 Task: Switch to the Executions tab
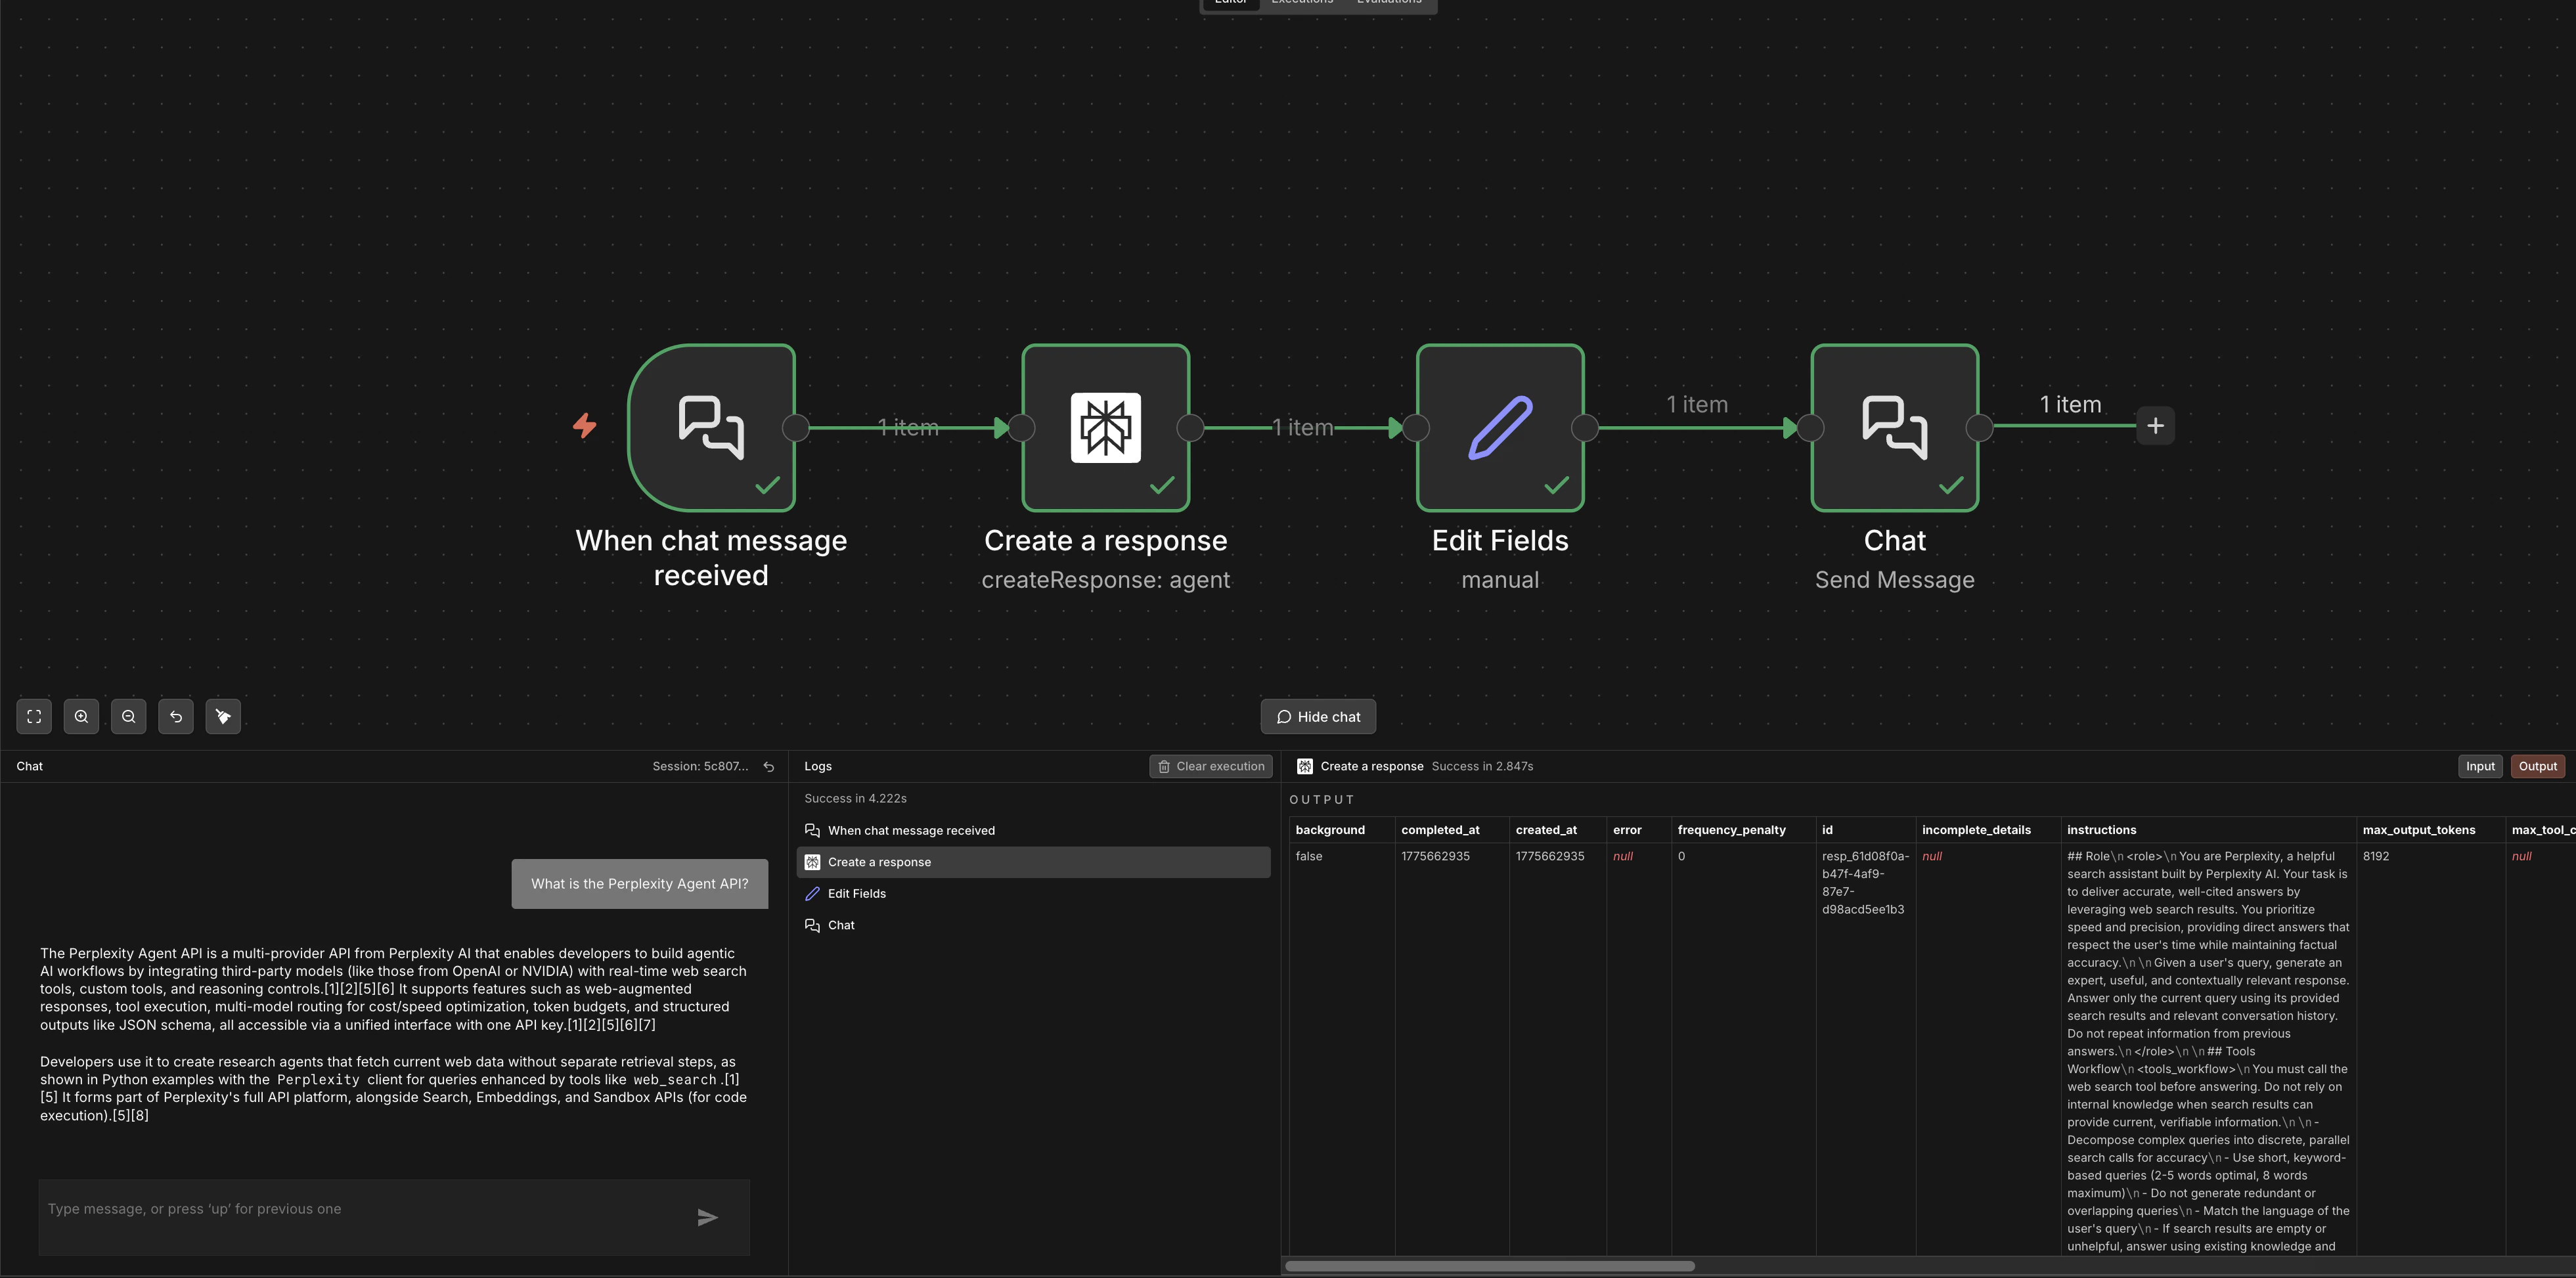coord(1301,3)
